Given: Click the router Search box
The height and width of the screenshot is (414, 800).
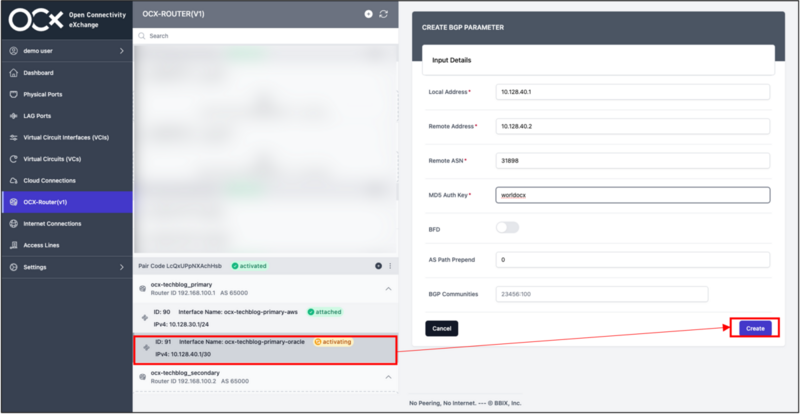Looking at the screenshot, I should [x=265, y=36].
